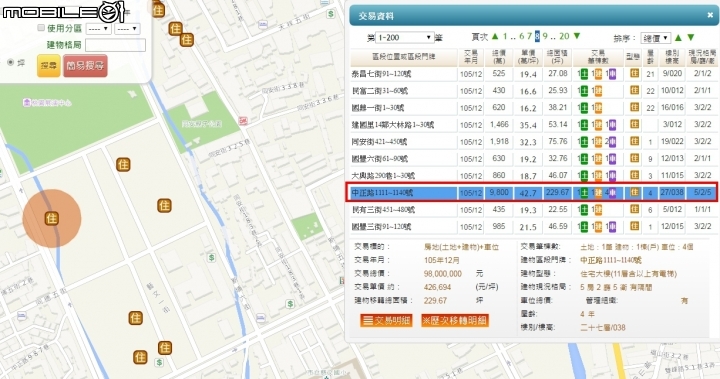Select the row 建國里14鄰大林路1~30號
Viewport: 720px width, 379px height.
tap(533, 124)
